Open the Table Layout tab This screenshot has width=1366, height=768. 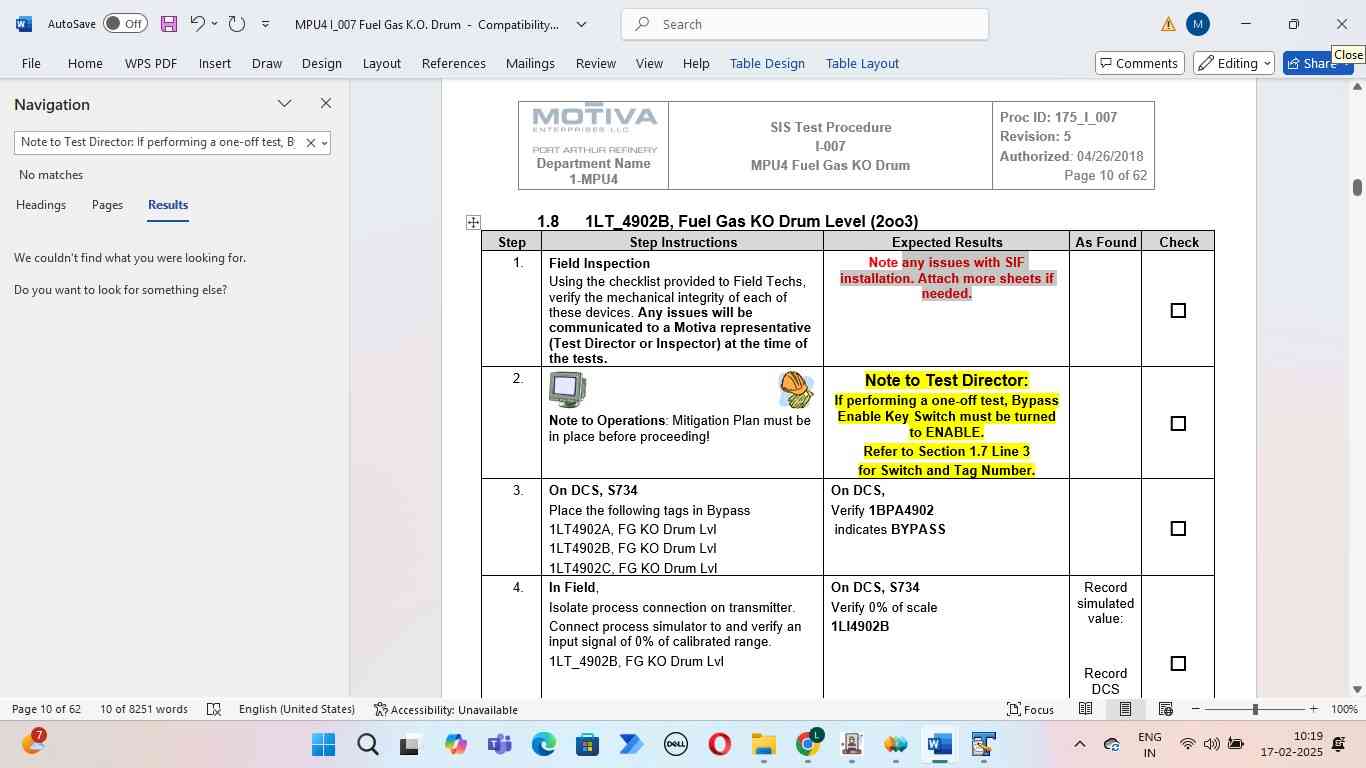[x=862, y=63]
